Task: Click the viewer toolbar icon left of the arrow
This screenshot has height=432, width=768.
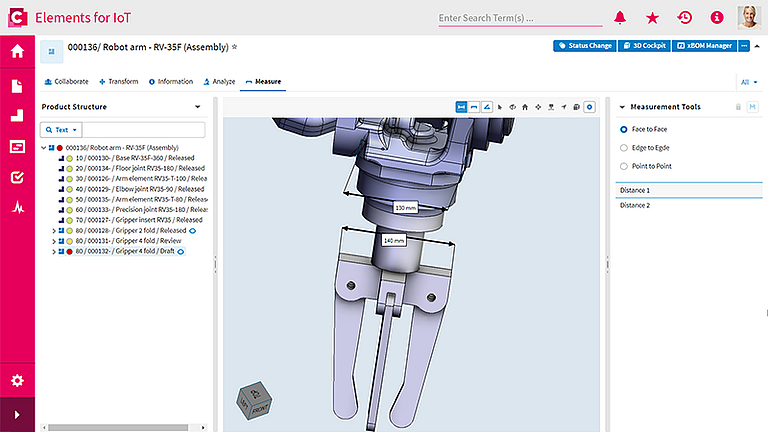Action: (x=551, y=107)
